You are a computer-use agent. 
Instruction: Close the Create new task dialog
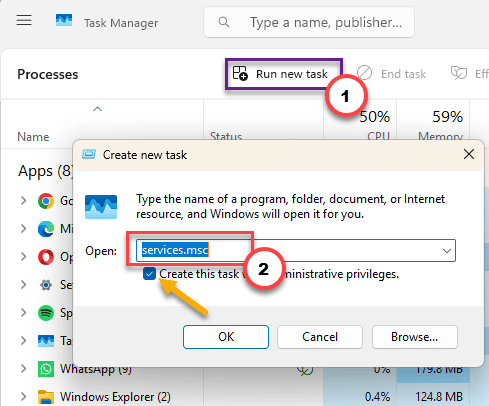pyautogui.click(x=469, y=154)
